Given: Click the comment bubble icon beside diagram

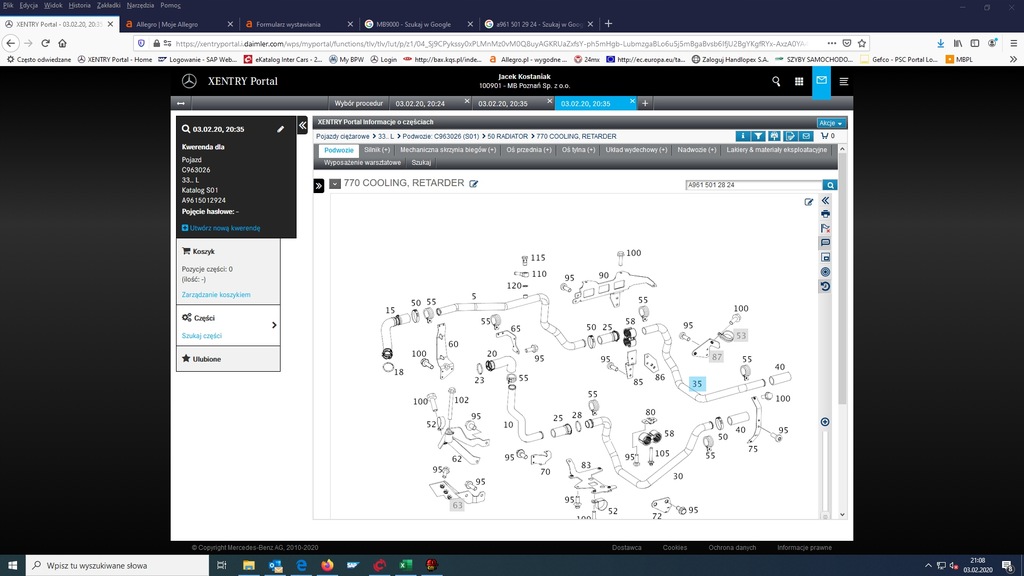Looking at the screenshot, I should (x=825, y=243).
